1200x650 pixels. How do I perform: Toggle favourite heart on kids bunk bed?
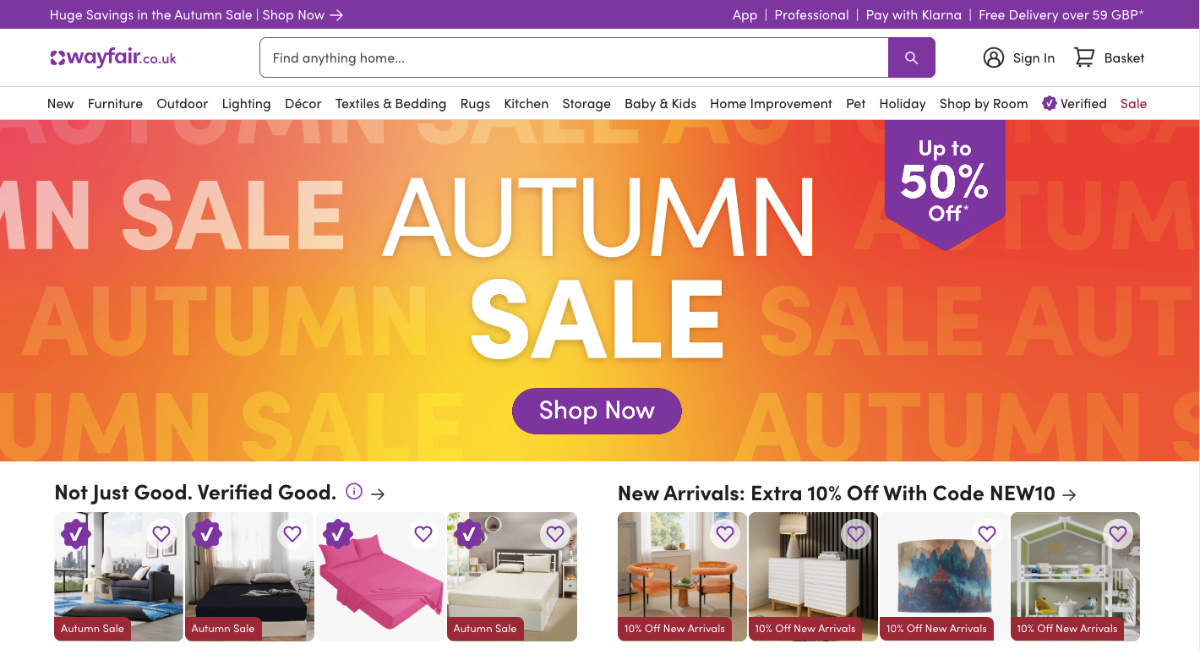pyautogui.click(x=1118, y=534)
